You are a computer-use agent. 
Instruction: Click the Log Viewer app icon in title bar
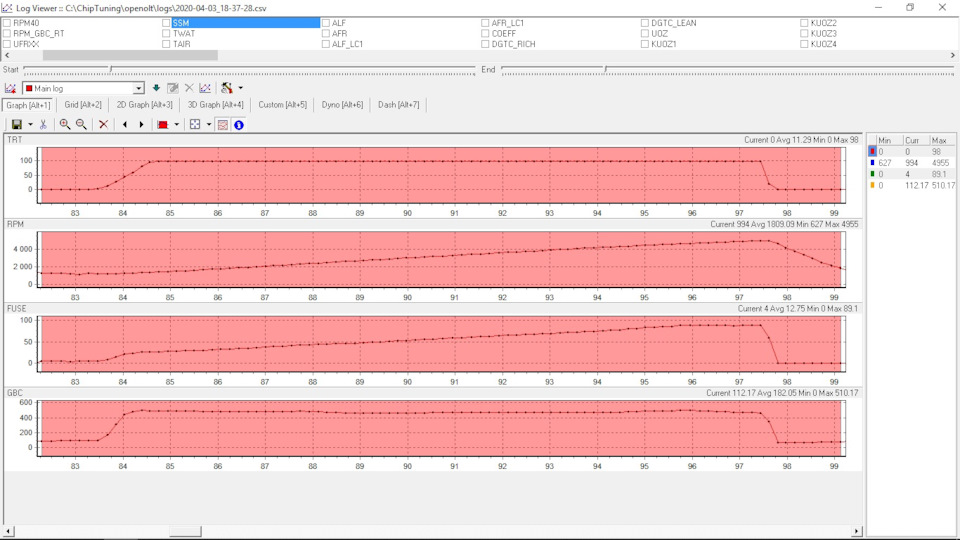point(7,8)
